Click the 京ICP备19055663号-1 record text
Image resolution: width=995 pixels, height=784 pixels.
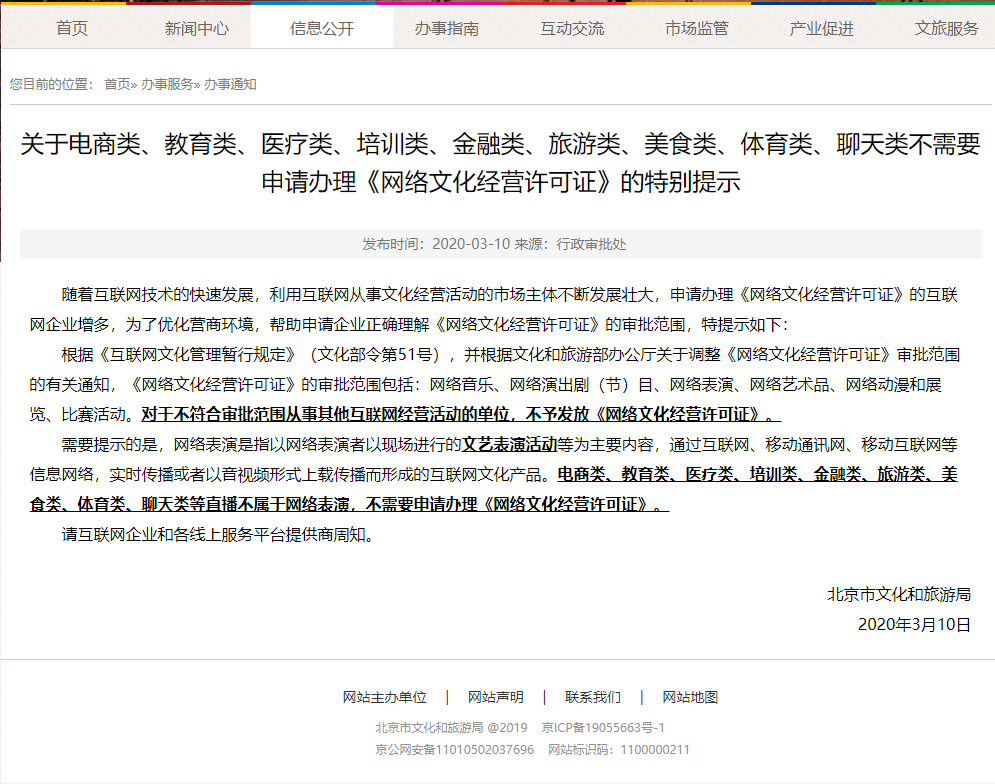[x=603, y=728]
